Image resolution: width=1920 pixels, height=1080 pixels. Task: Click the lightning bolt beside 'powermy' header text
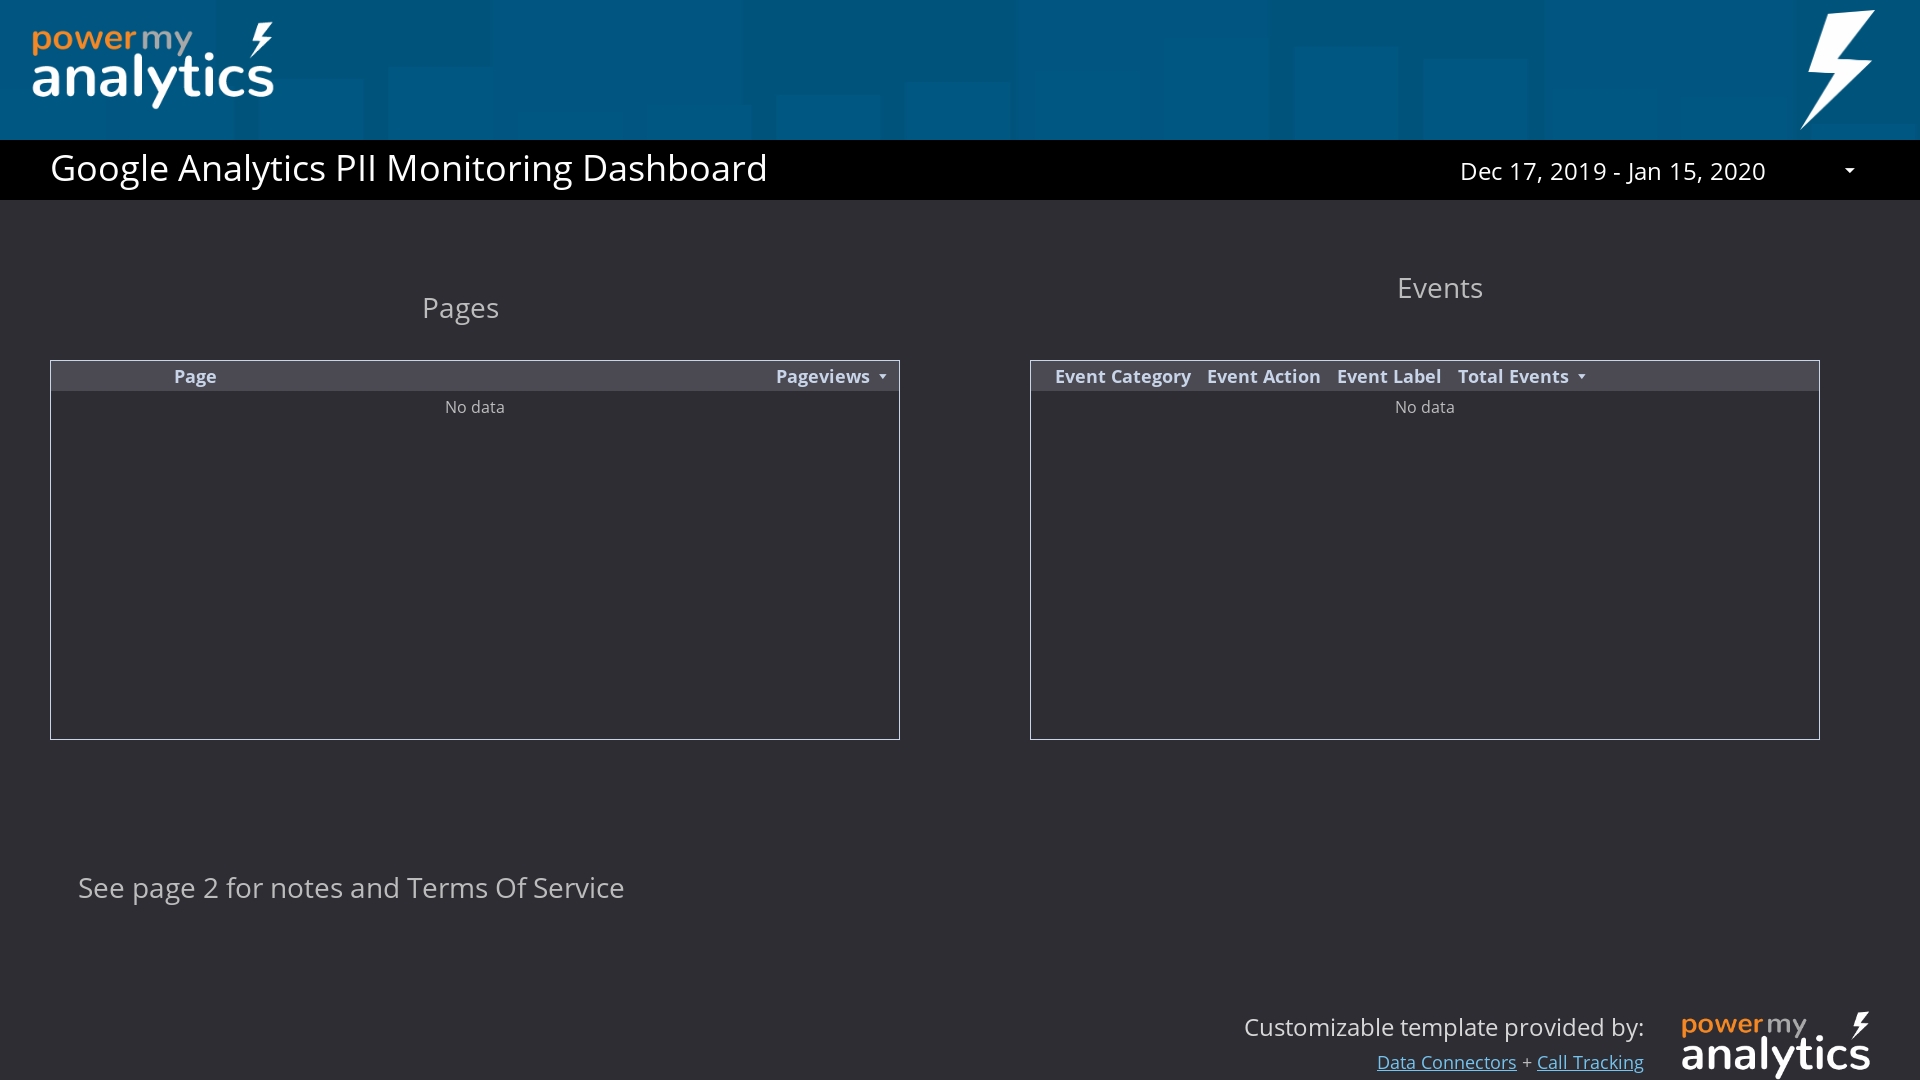(262, 38)
